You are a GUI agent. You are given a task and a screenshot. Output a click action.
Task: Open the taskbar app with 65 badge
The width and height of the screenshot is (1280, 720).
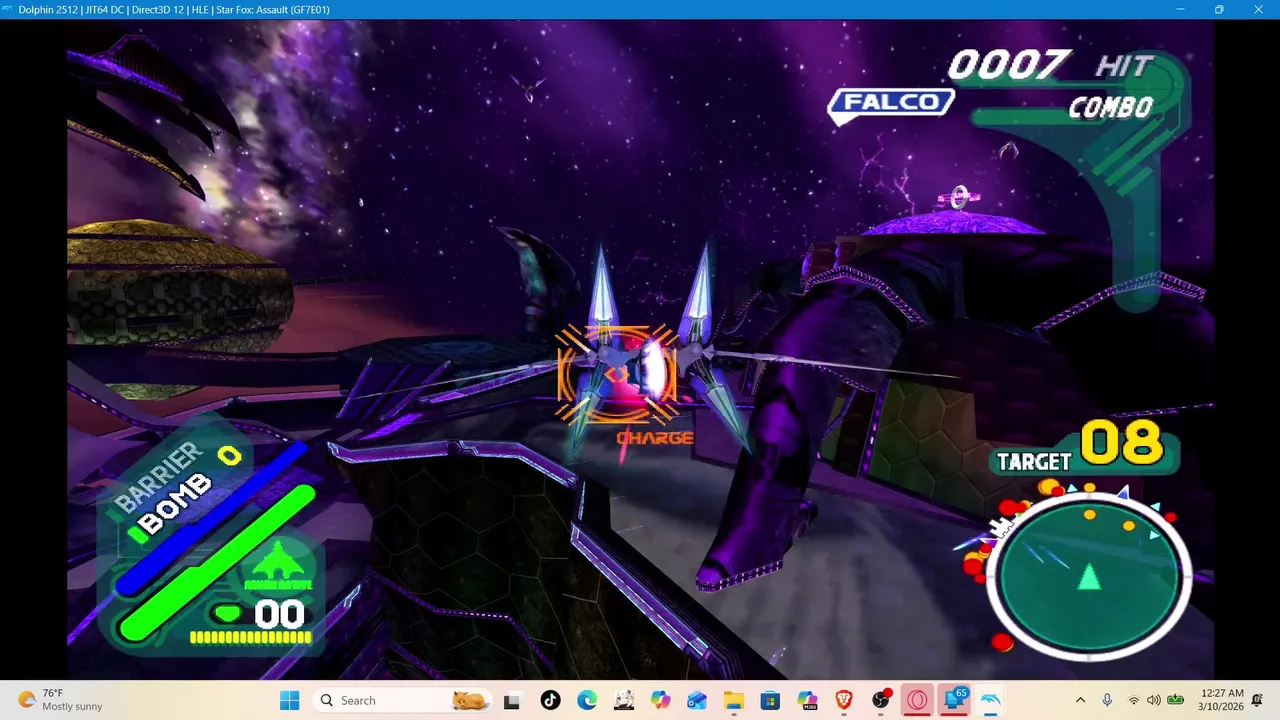(954, 700)
